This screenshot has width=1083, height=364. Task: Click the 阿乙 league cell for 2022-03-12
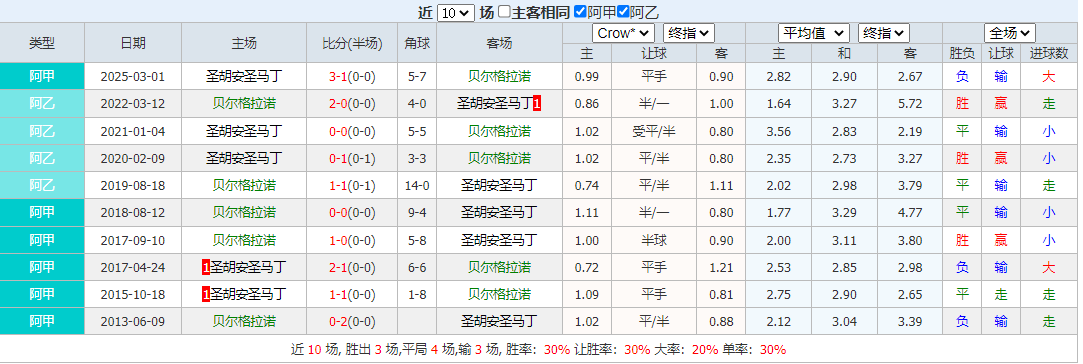click(x=42, y=104)
